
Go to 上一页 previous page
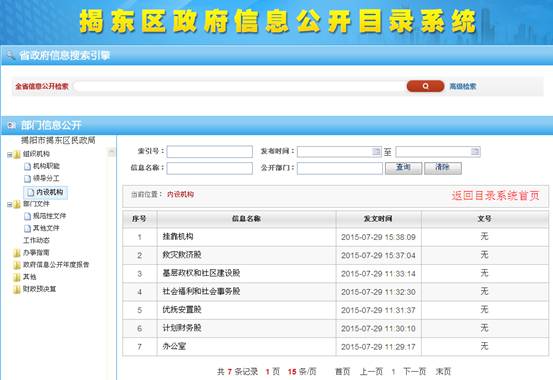point(371,372)
